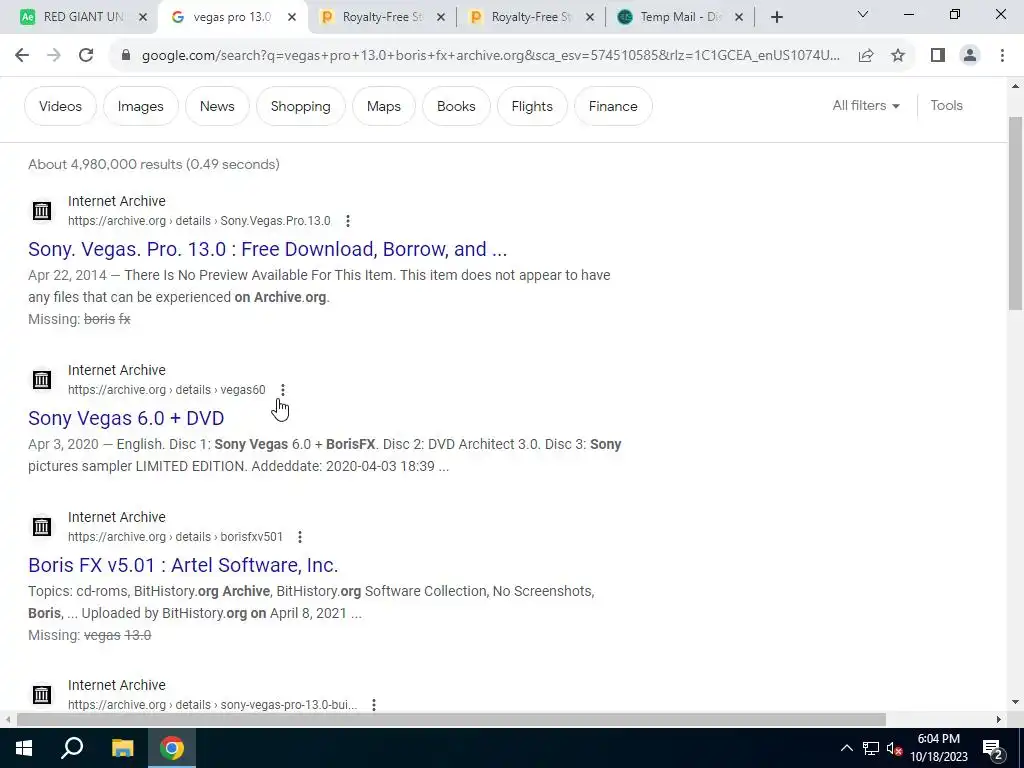Click the horizontal page scrollbar thumb
1024x768 pixels.
[451, 719]
